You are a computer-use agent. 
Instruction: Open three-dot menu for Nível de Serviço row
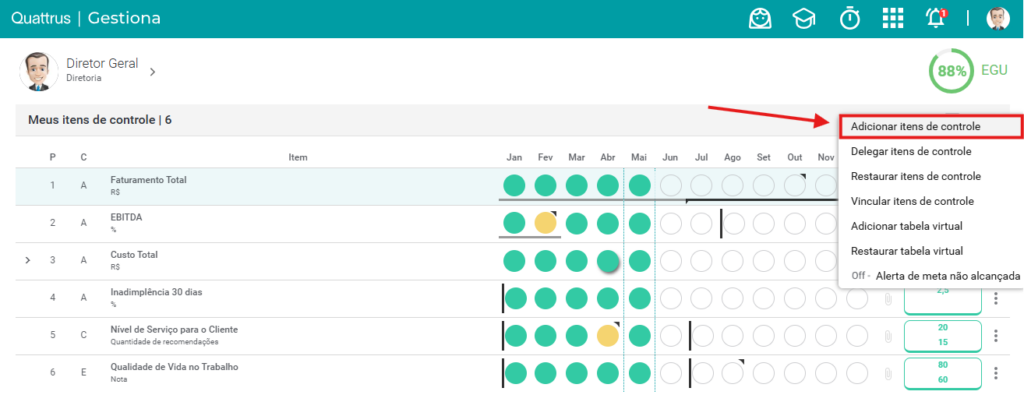point(996,336)
